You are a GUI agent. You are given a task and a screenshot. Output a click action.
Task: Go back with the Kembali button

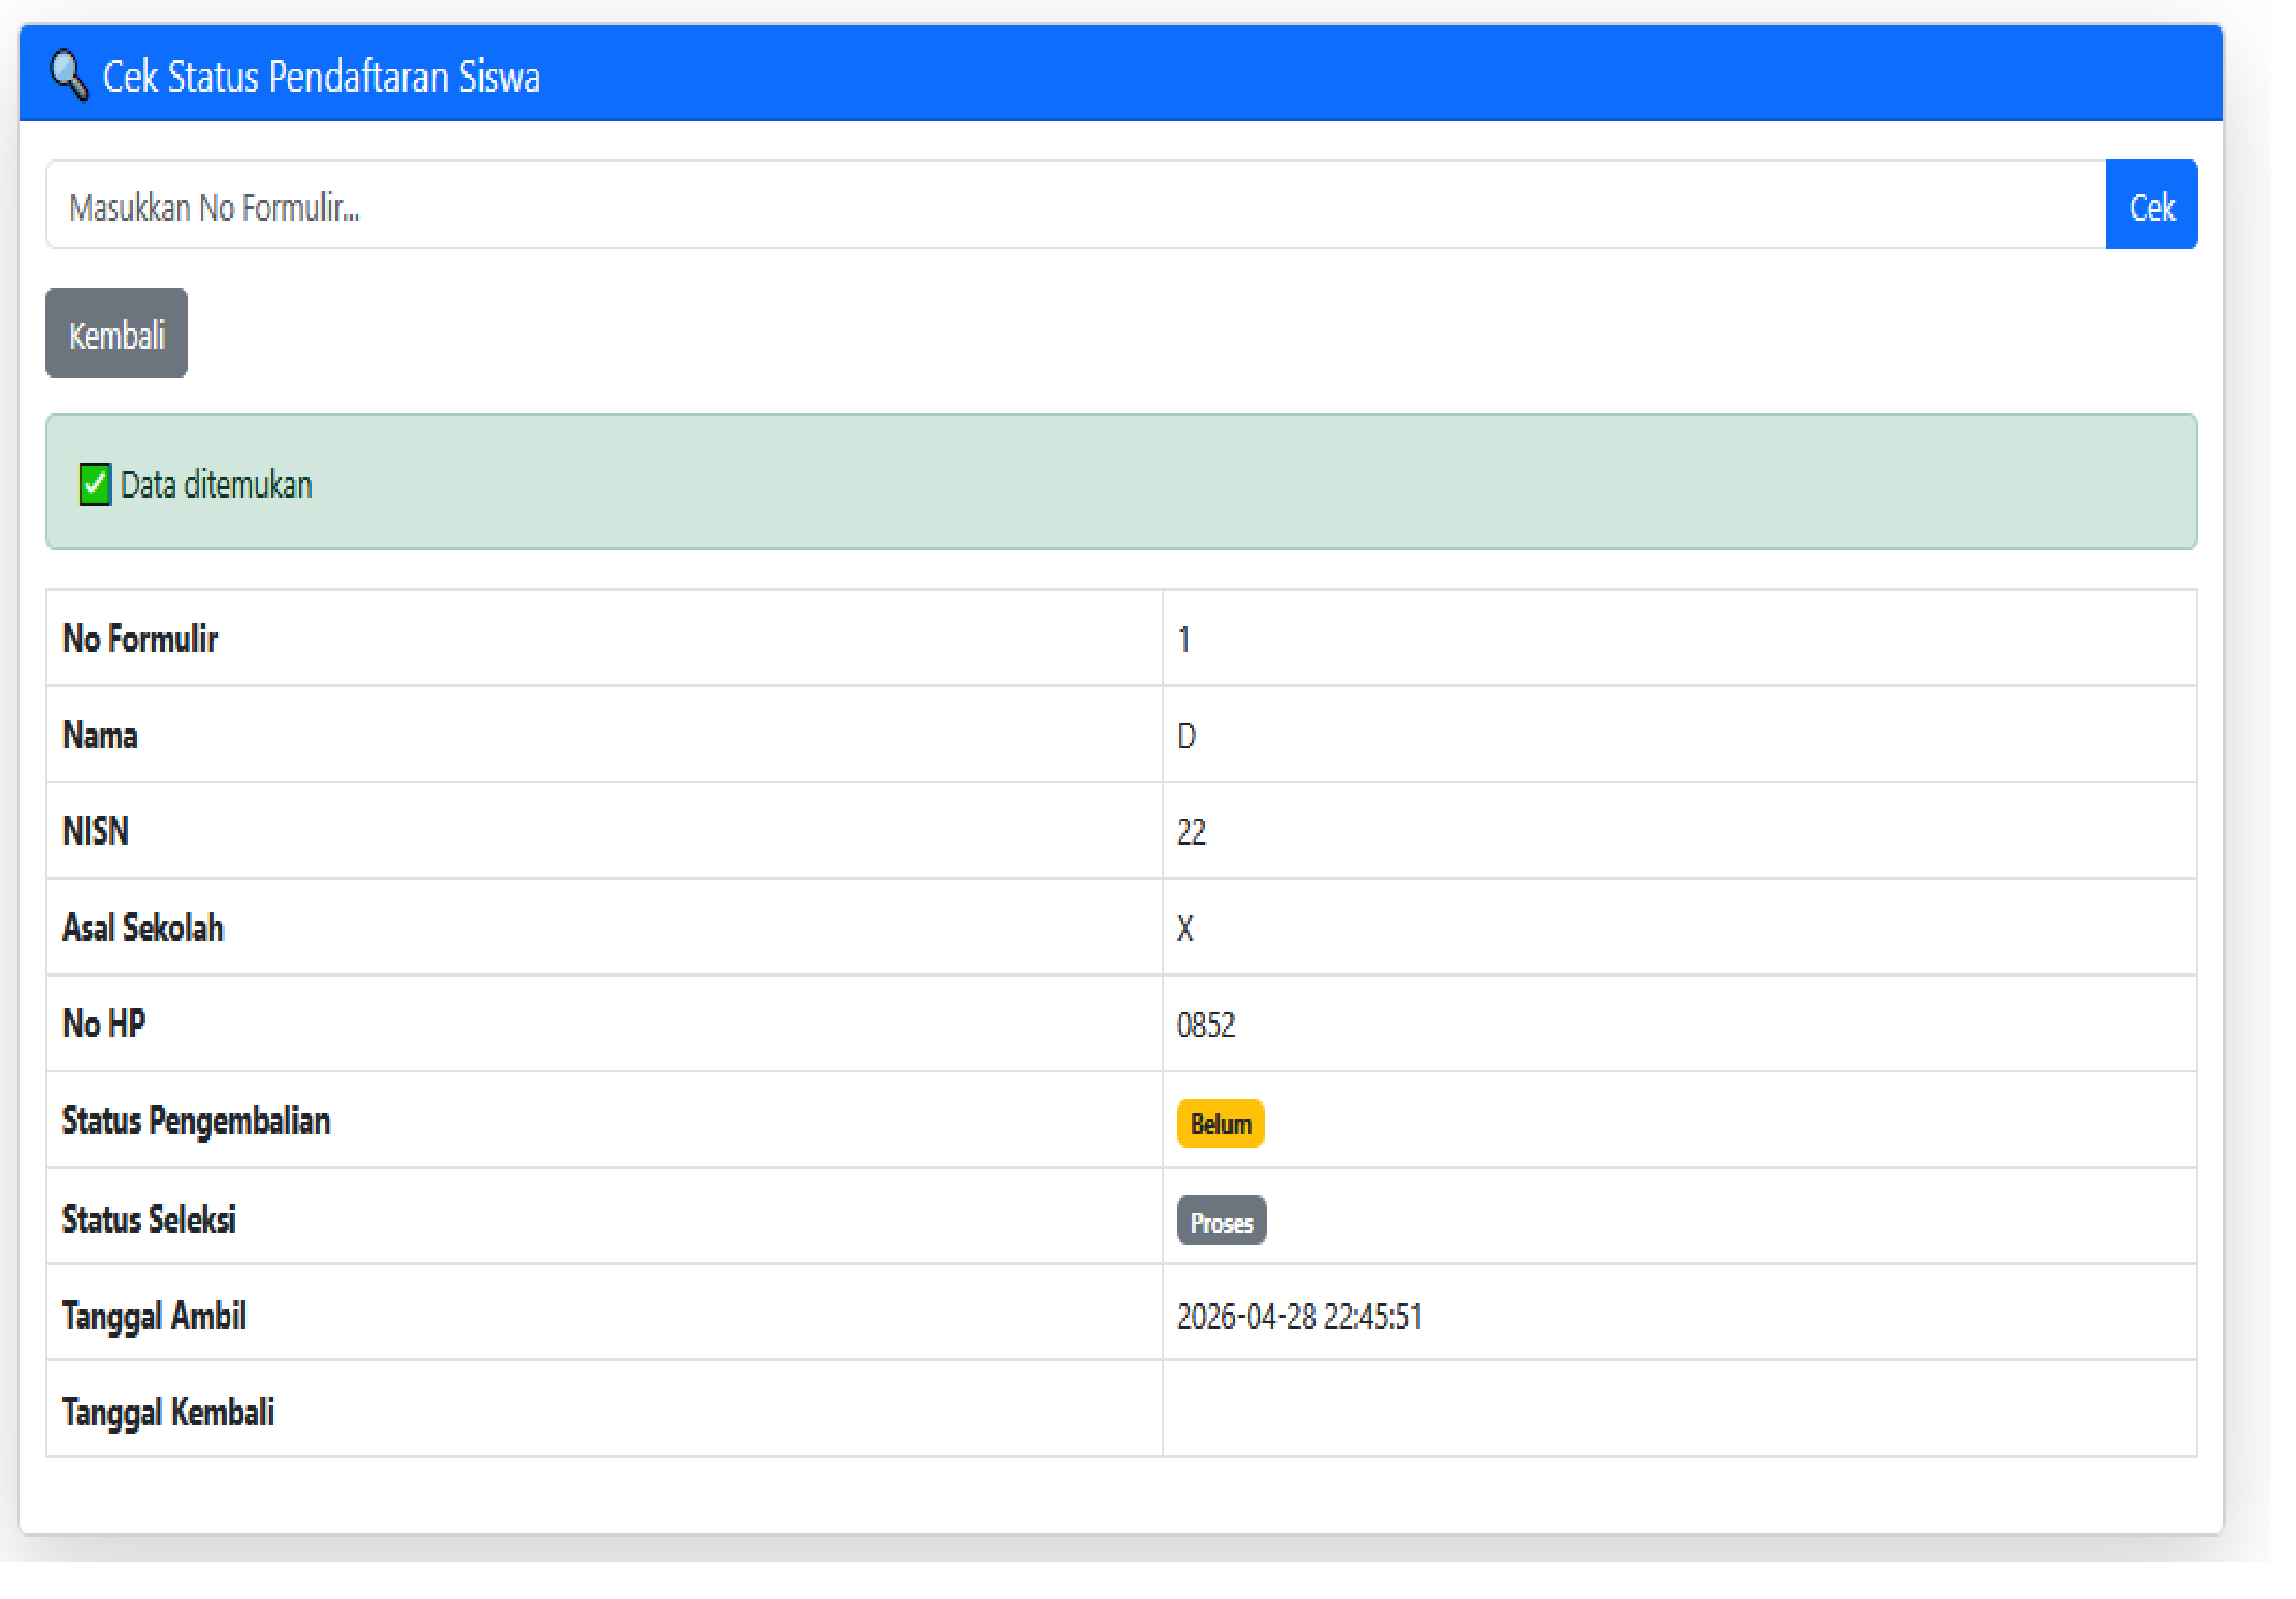(x=116, y=333)
